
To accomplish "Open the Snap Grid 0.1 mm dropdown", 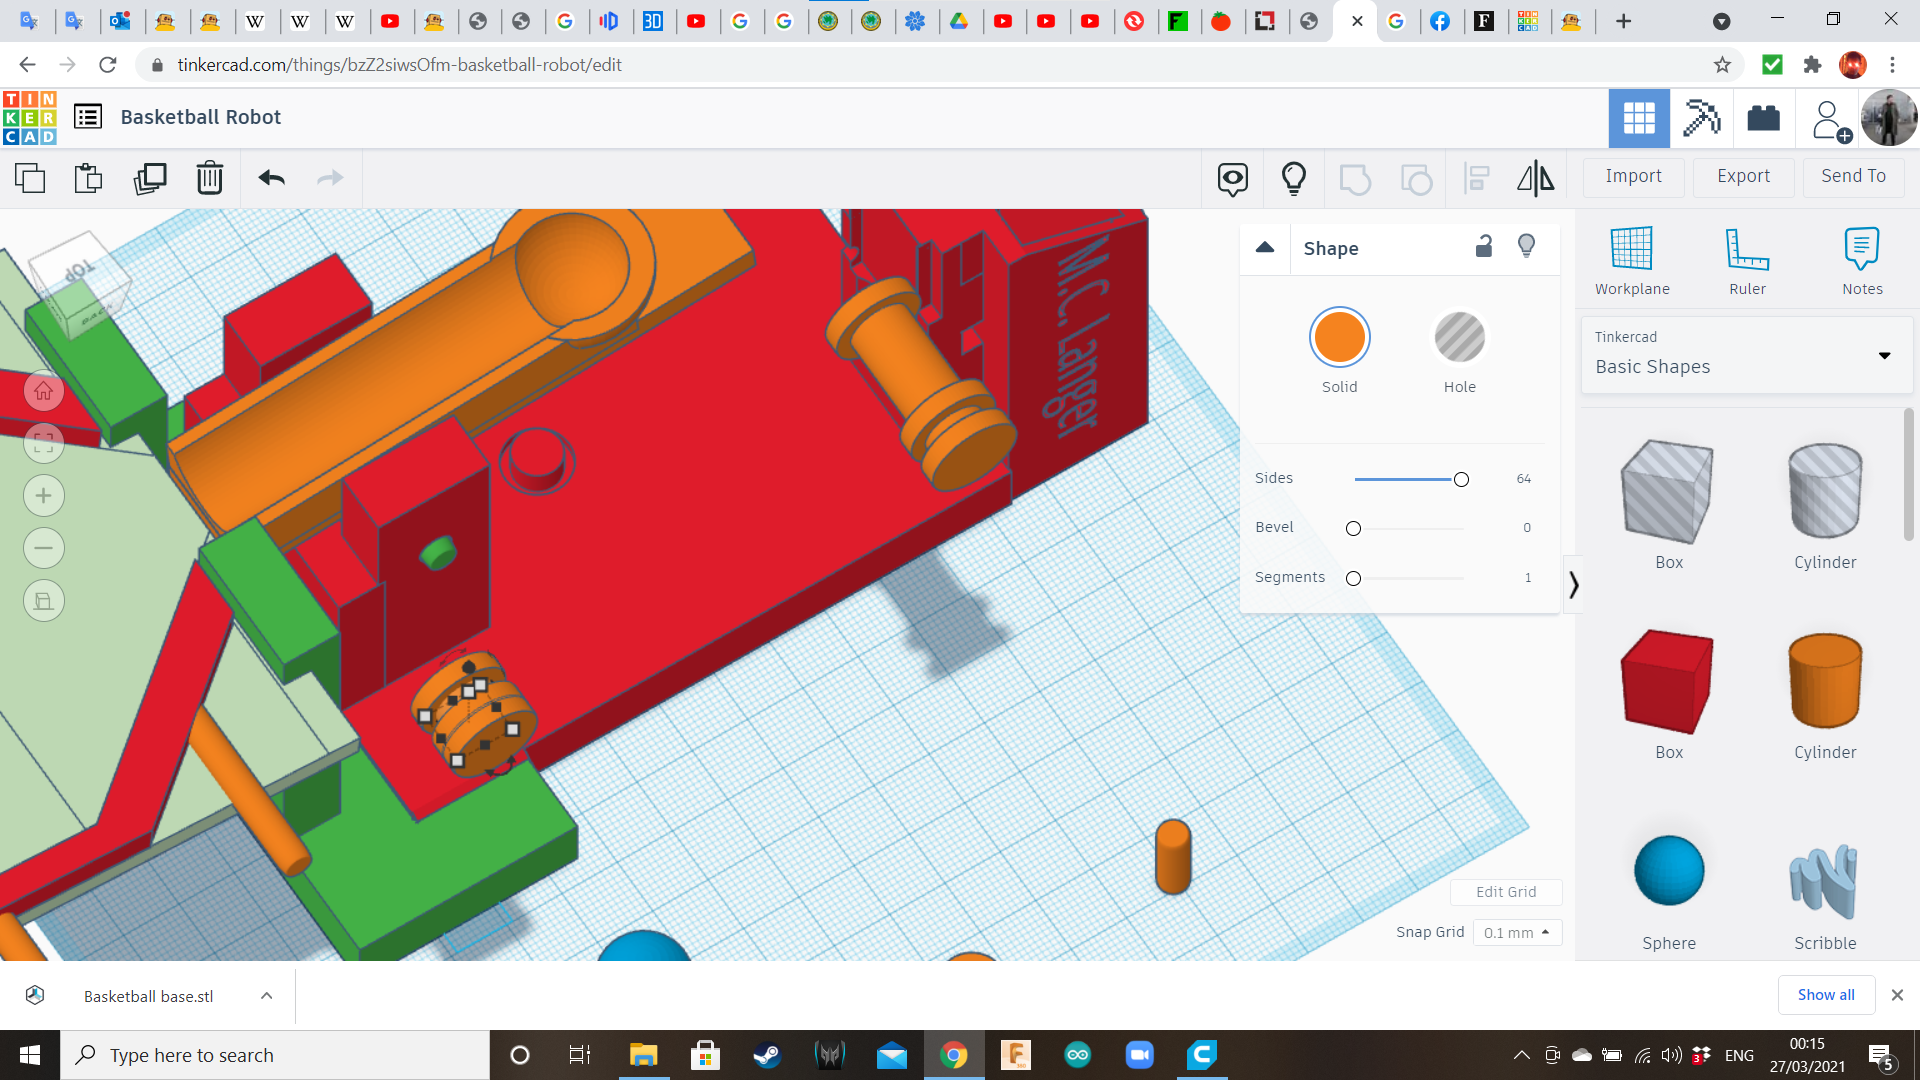I will pyautogui.click(x=1516, y=932).
